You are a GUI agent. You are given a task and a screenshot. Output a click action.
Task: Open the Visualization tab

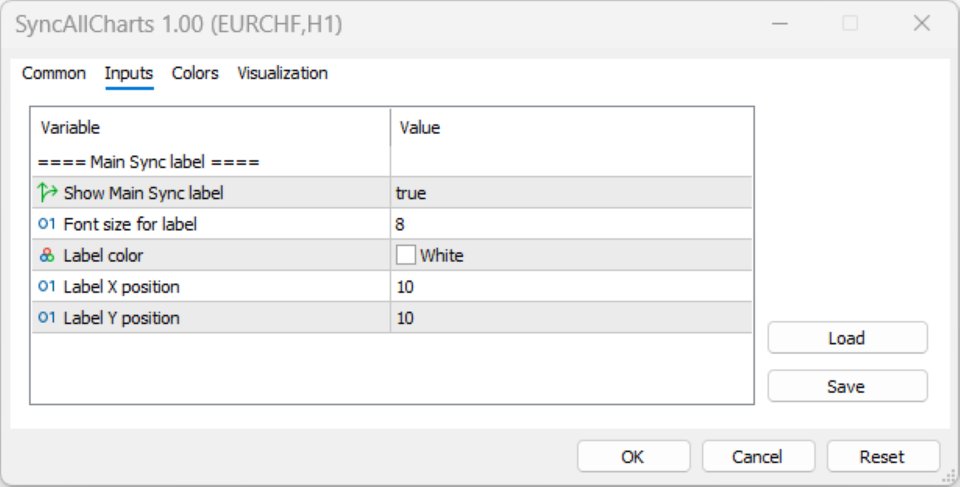tap(282, 74)
